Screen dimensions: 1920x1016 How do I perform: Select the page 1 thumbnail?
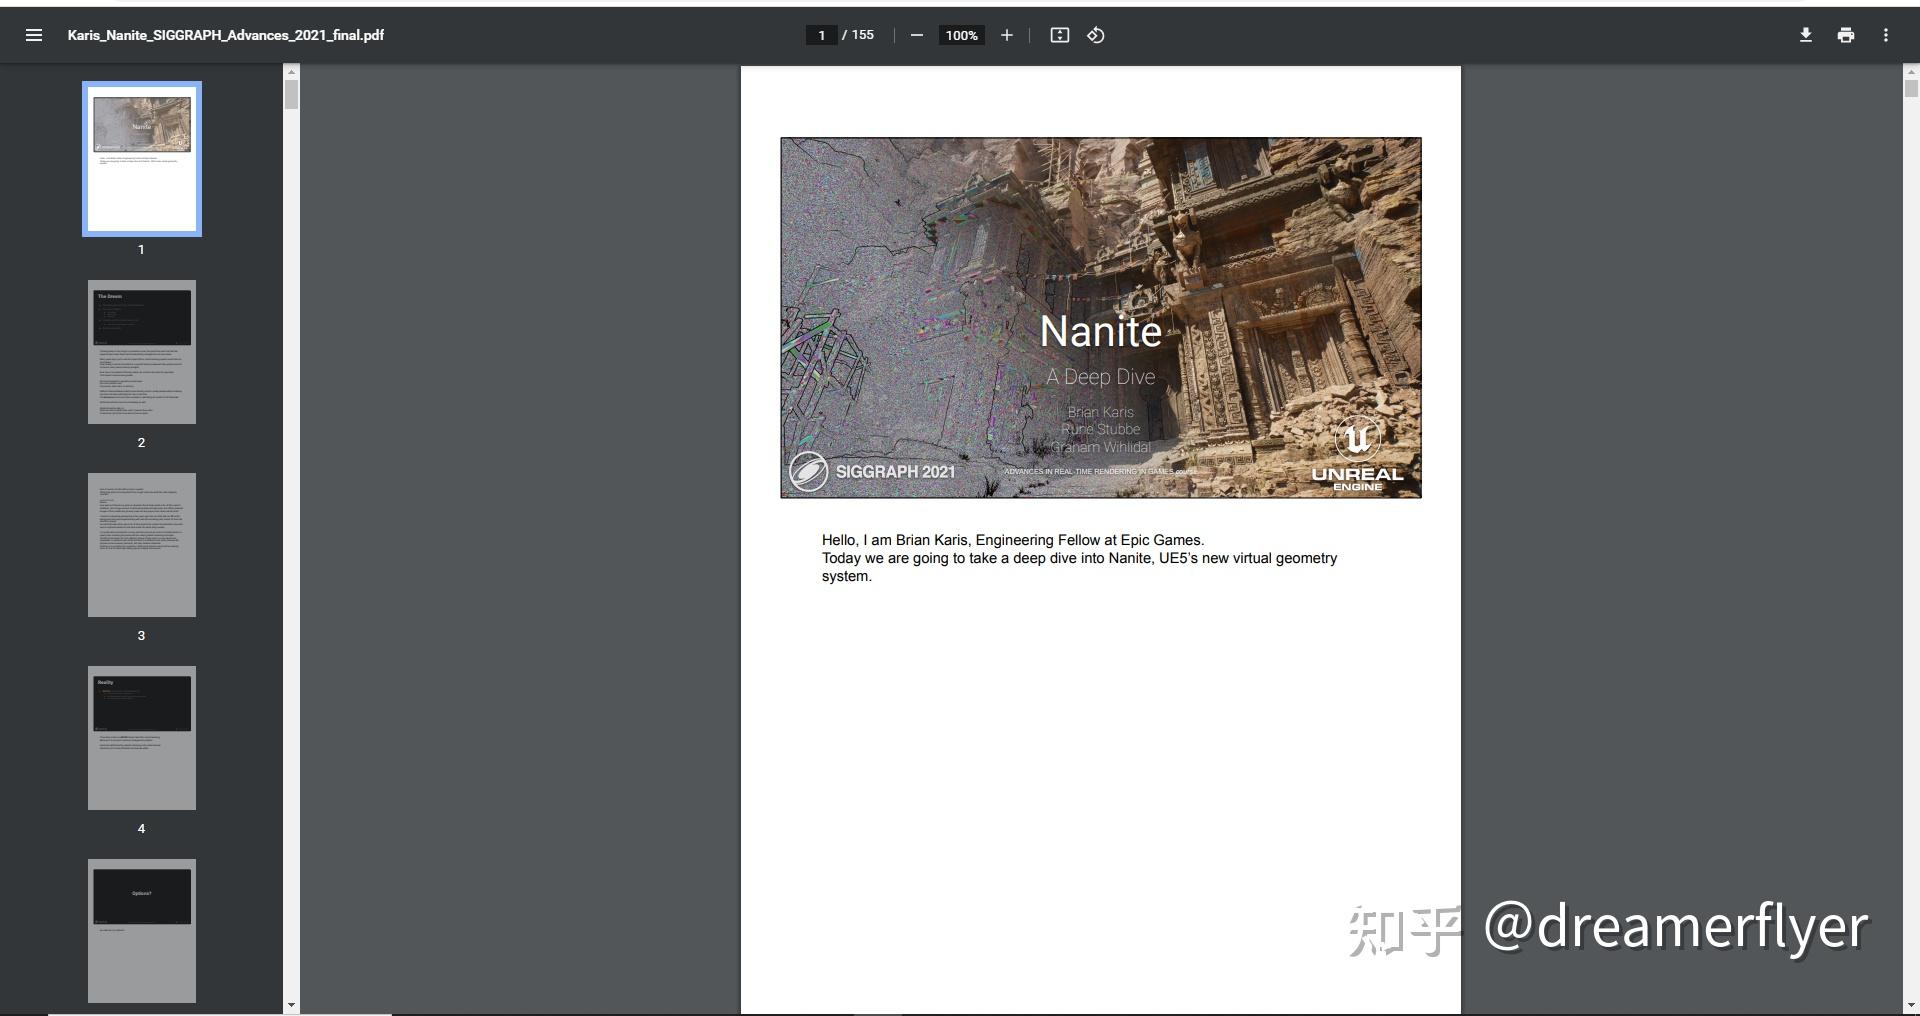[141, 158]
